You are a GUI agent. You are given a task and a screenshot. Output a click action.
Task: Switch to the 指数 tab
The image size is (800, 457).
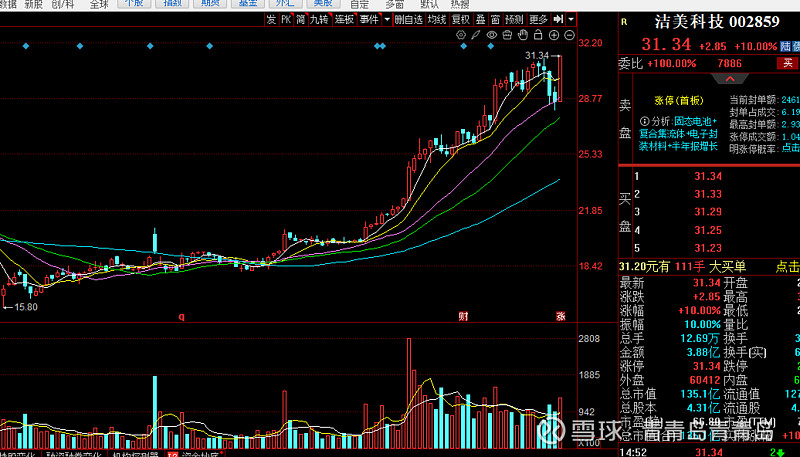click(173, 3)
